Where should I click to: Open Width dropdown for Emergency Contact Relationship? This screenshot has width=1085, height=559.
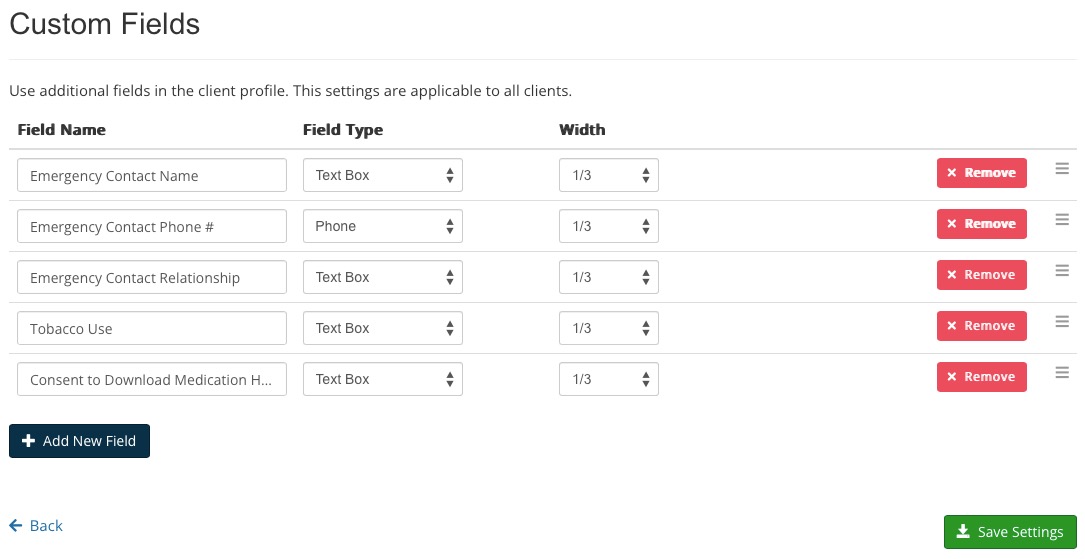click(609, 277)
